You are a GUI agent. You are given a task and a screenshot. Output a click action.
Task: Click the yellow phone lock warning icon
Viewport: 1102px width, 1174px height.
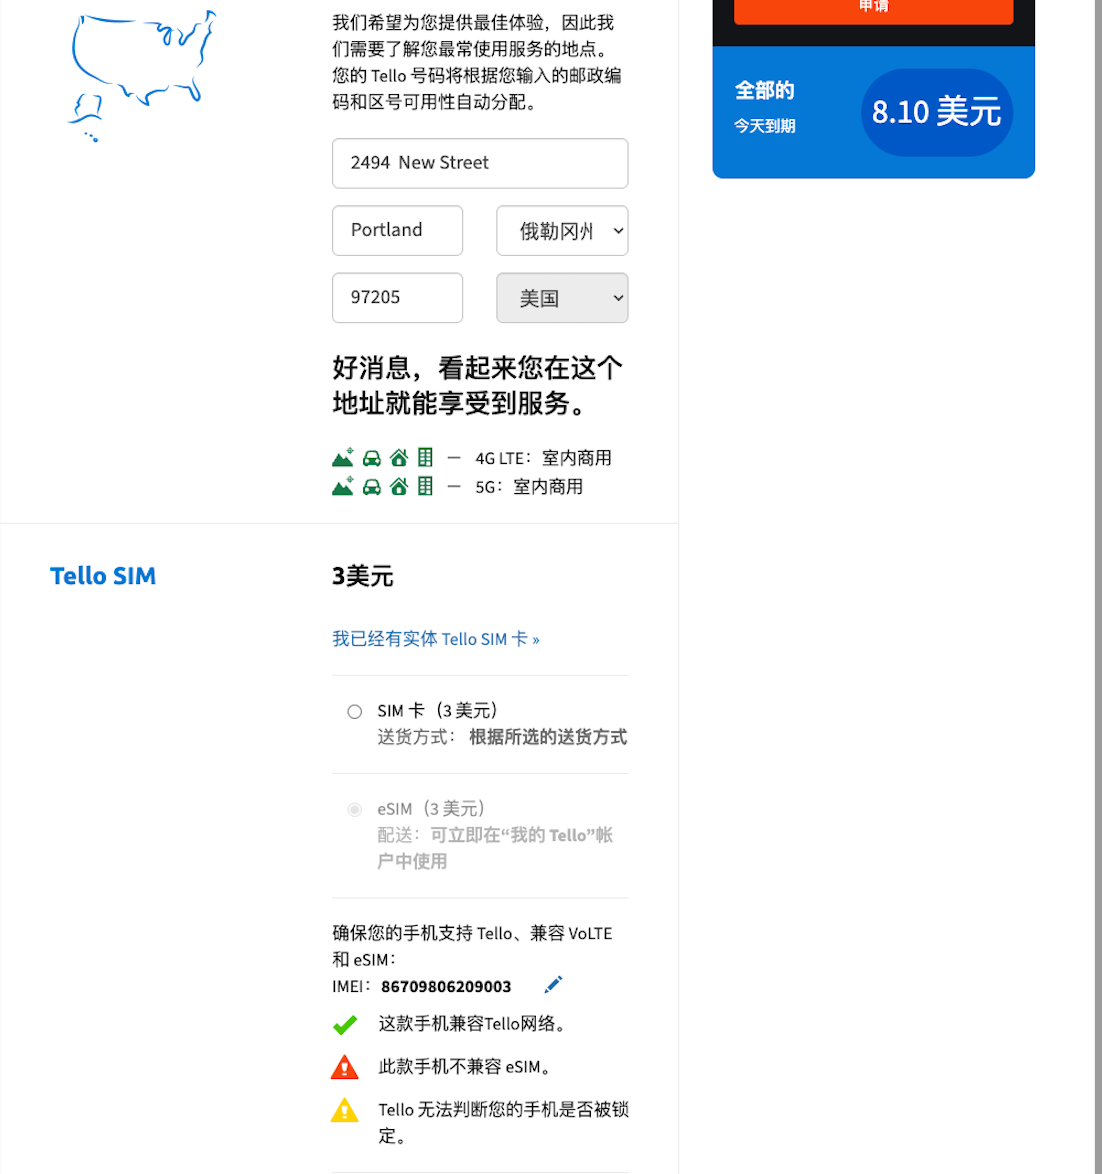click(344, 1110)
